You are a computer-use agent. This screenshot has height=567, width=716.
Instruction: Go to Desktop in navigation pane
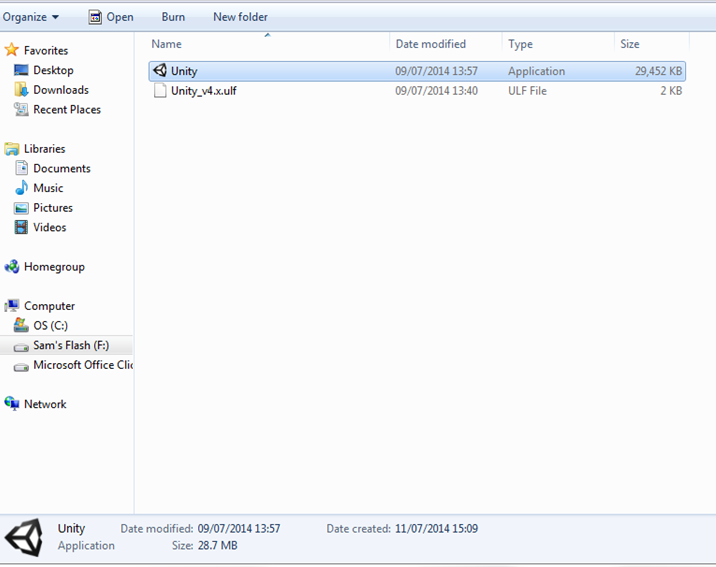(x=53, y=70)
